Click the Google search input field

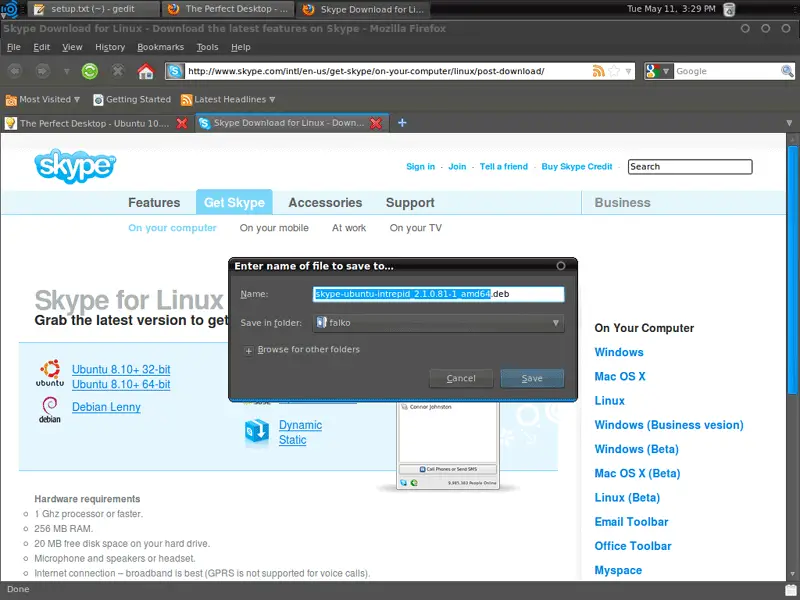pos(727,71)
